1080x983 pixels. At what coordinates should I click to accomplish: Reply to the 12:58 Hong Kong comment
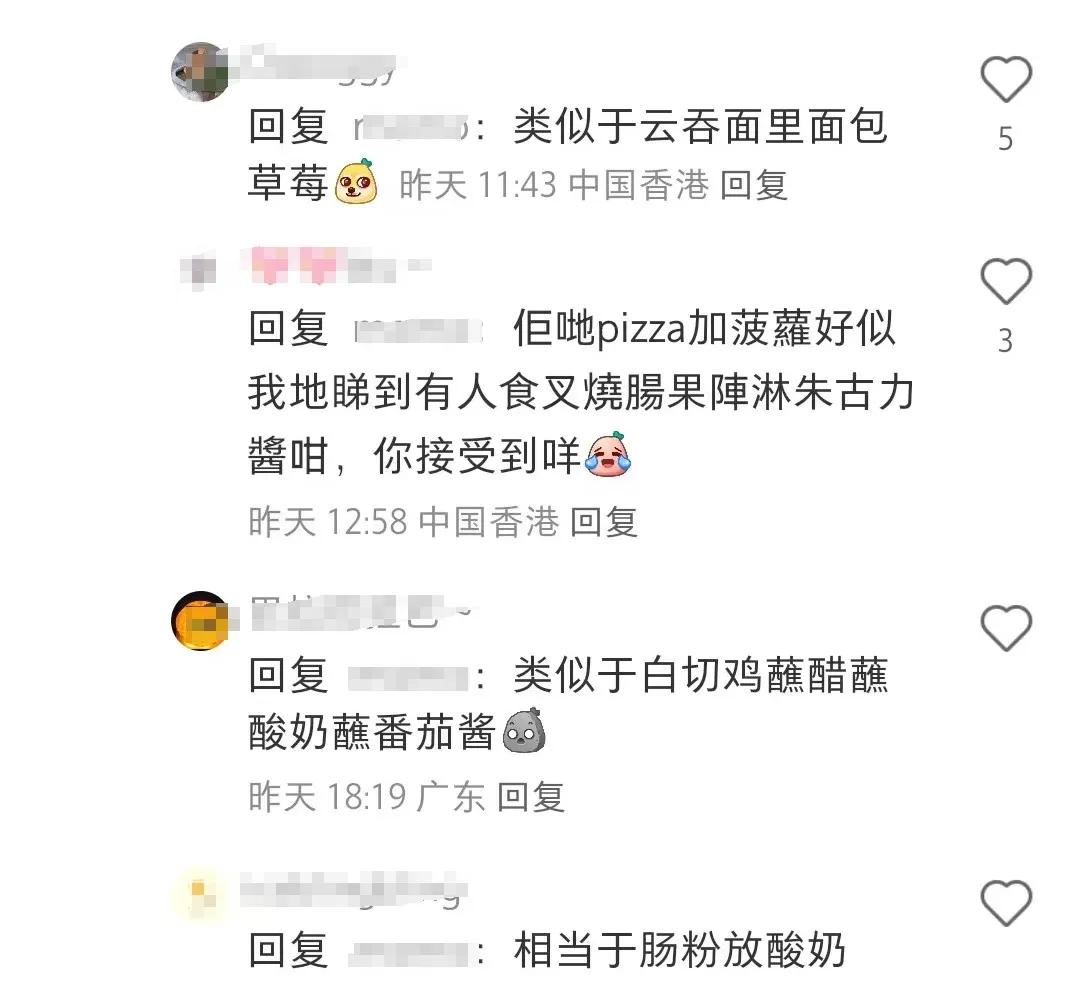(603, 521)
